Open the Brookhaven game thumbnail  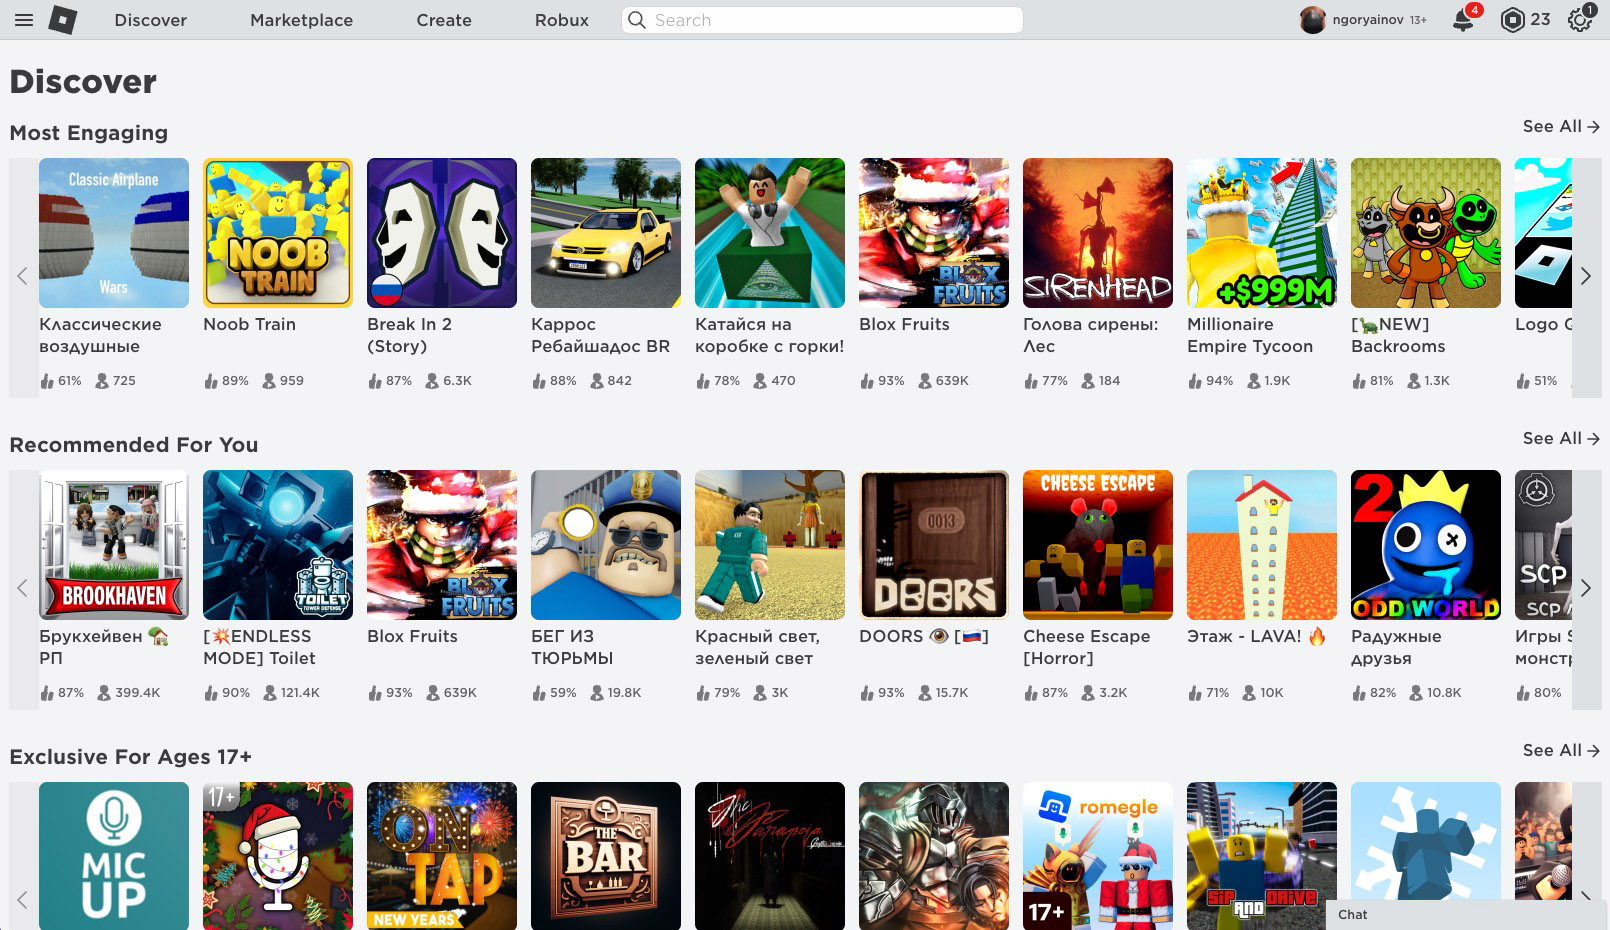[114, 545]
